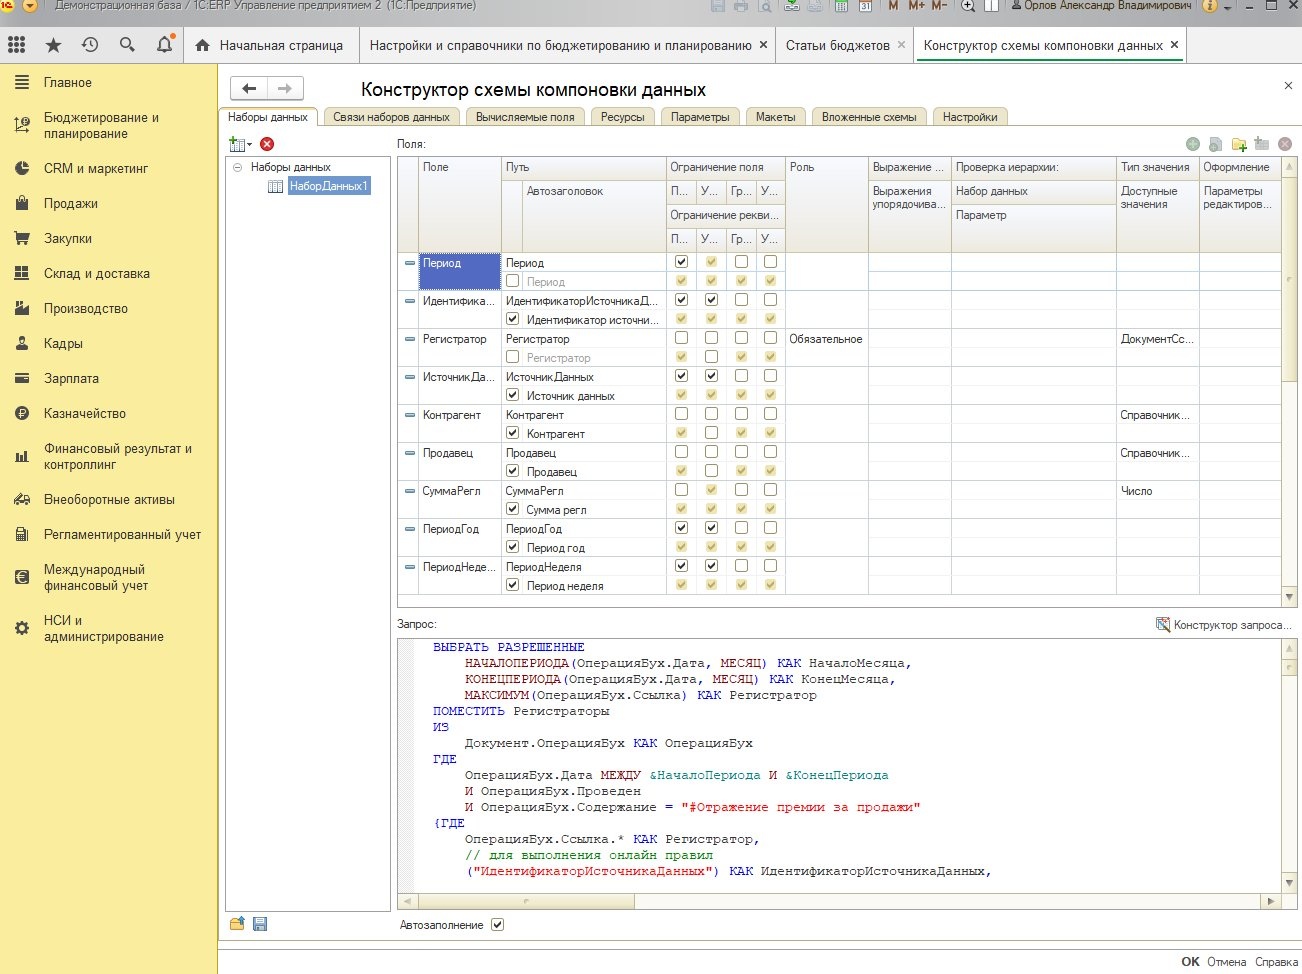Click the back navigation arrow

pyautogui.click(x=249, y=88)
